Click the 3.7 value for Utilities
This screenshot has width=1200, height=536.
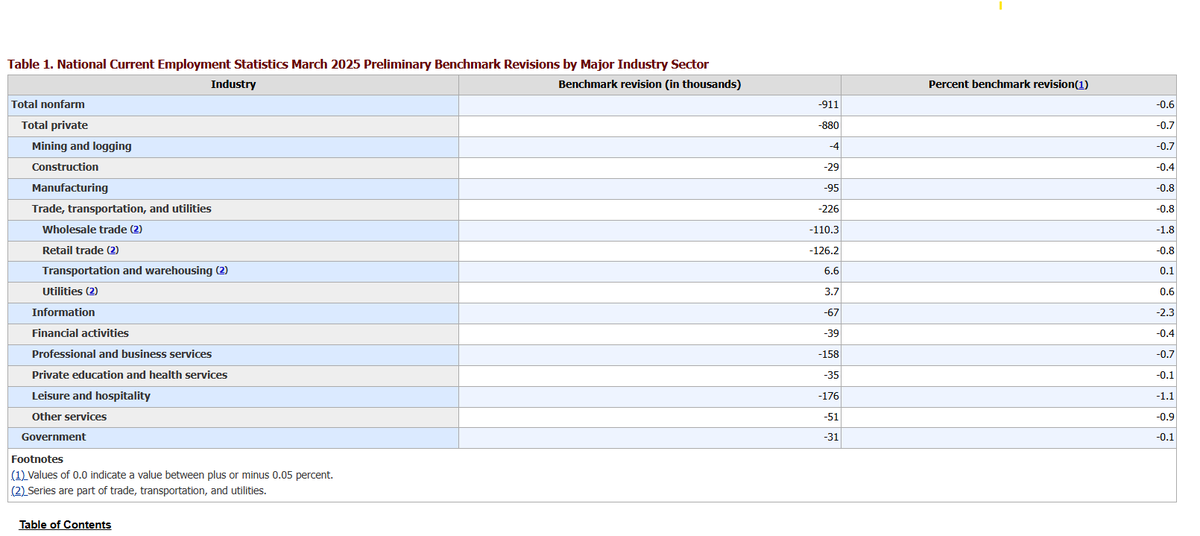pos(831,292)
